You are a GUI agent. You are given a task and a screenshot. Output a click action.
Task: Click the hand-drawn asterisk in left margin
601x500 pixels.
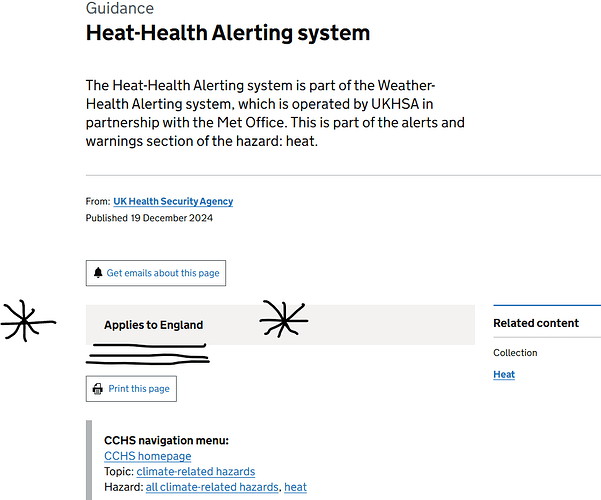tap(27, 321)
